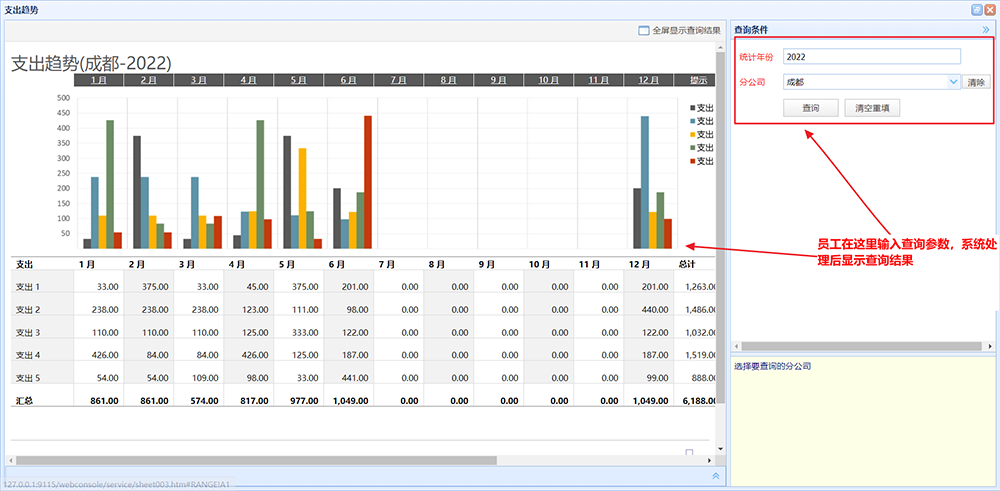
Task: Click the 817.00 total in 汇总 row
Action: point(257,401)
